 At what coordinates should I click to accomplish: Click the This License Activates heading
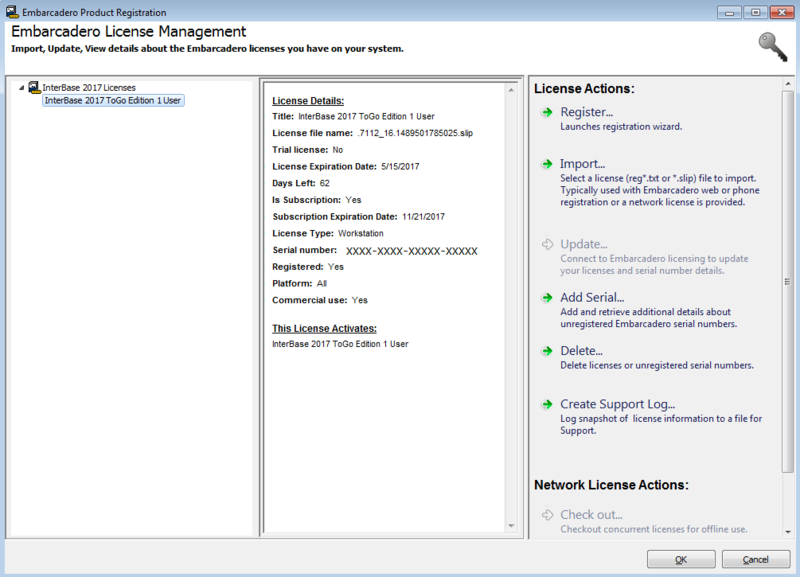[324, 329]
